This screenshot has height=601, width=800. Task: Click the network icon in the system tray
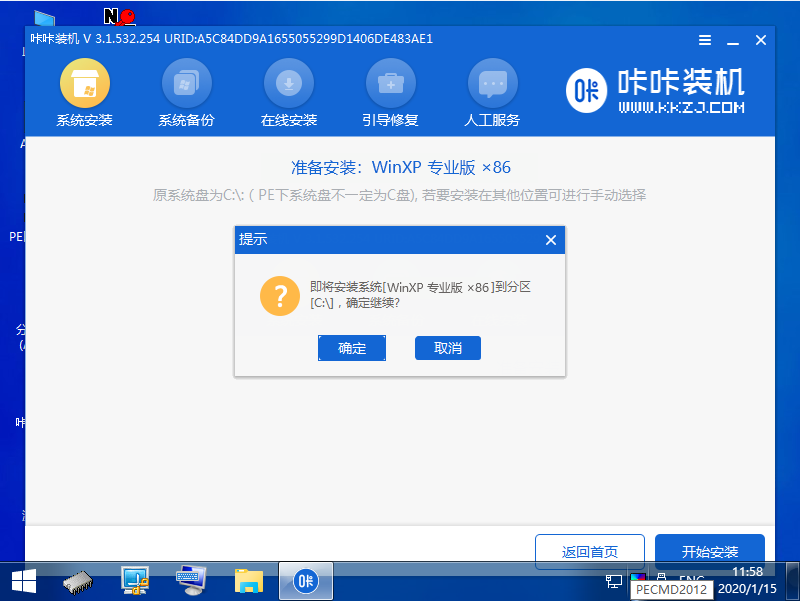pos(612,580)
